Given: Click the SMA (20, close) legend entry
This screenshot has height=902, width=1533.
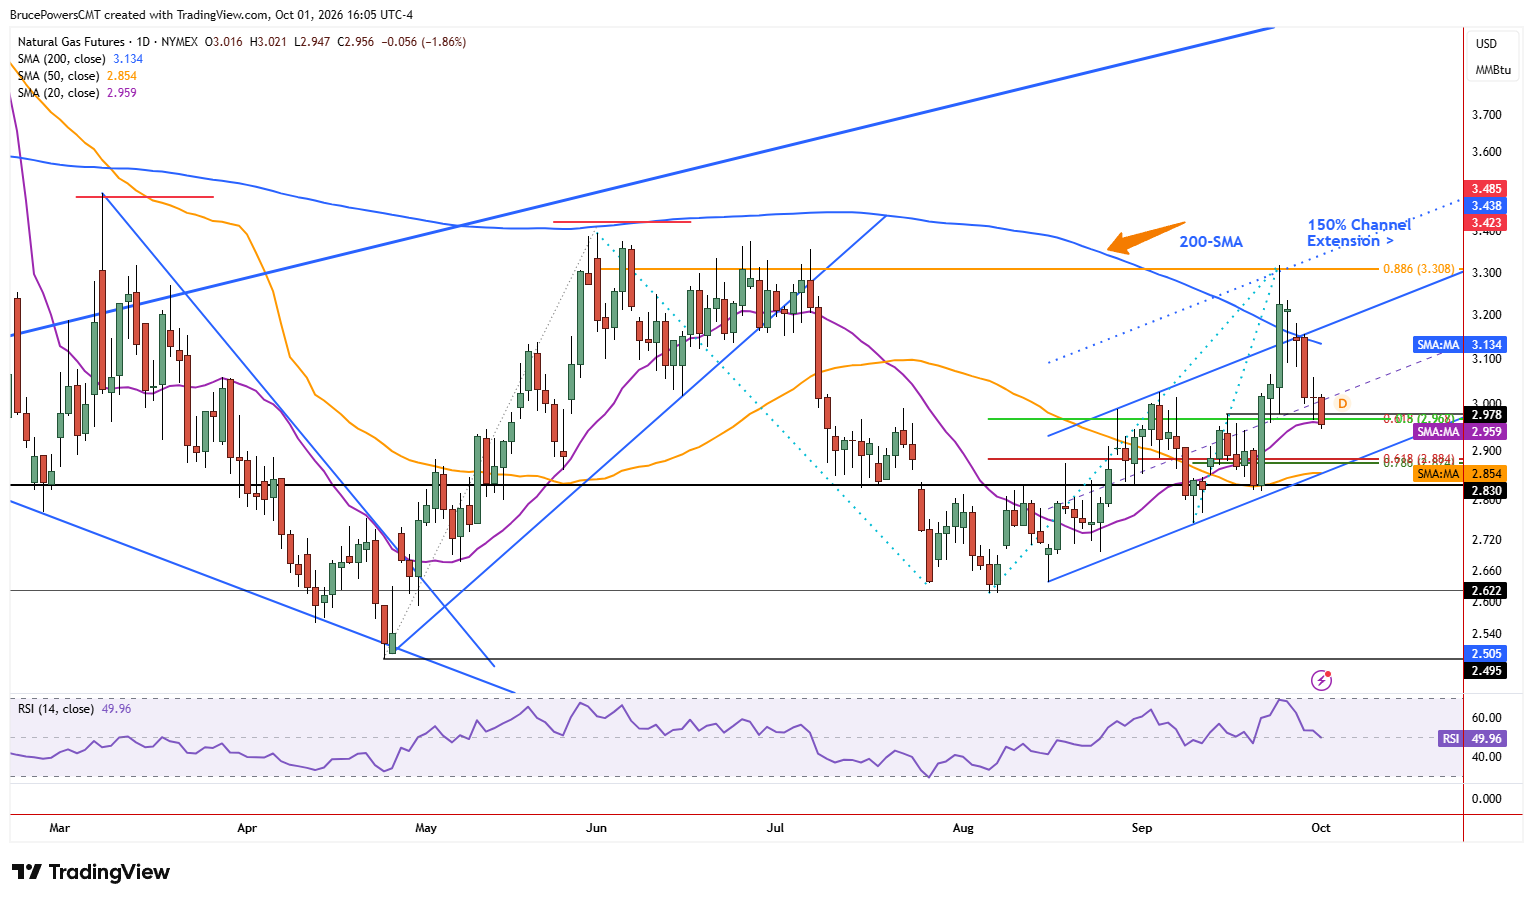Looking at the screenshot, I should click(x=77, y=93).
